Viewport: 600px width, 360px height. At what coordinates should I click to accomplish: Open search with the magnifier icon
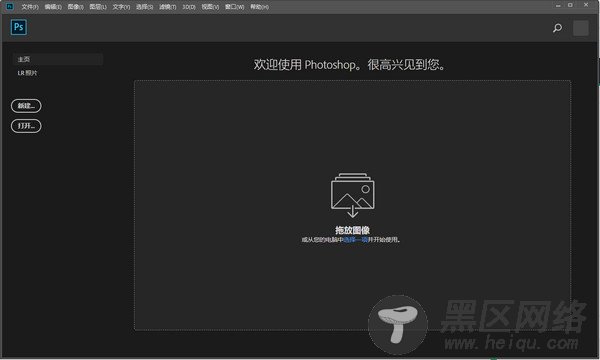(558, 28)
